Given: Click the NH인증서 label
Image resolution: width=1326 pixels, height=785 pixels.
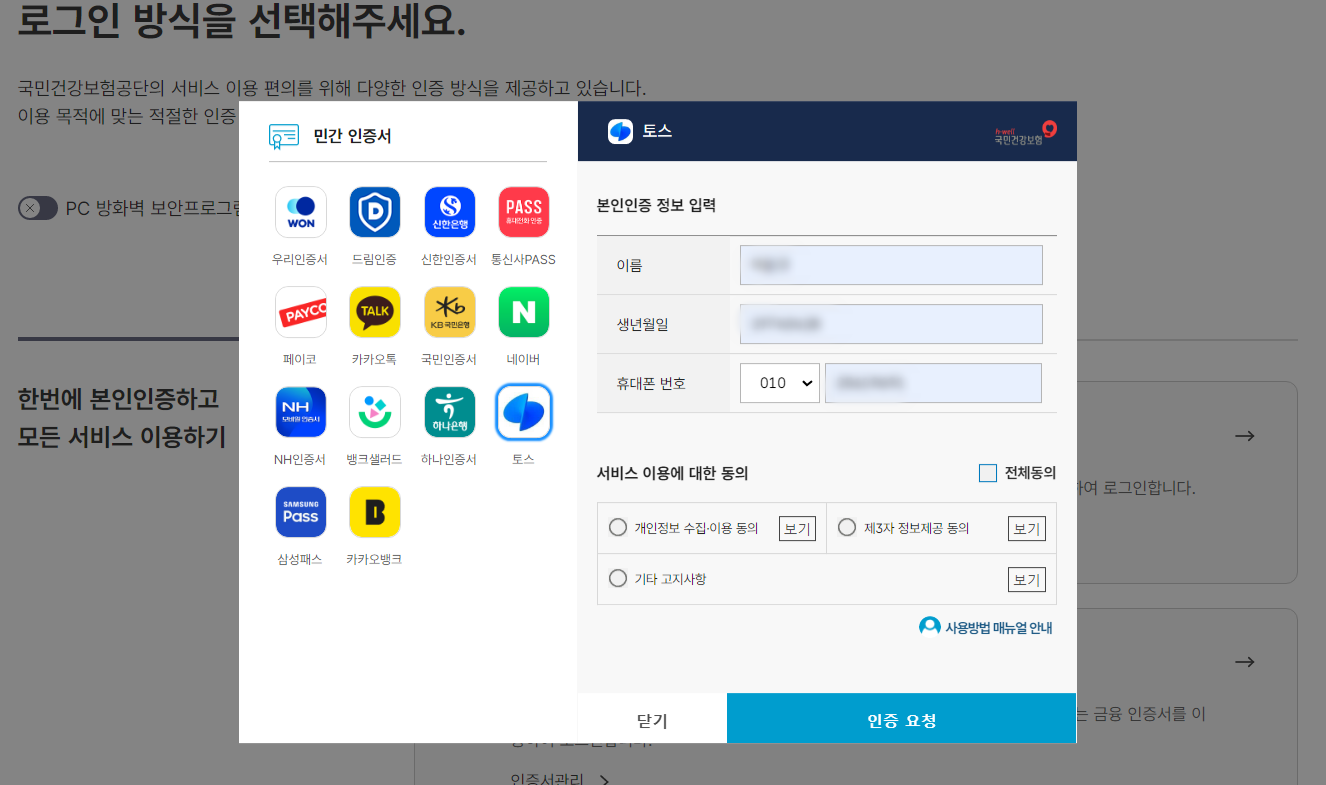Looking at the screenshot, I should coord(300,459).
